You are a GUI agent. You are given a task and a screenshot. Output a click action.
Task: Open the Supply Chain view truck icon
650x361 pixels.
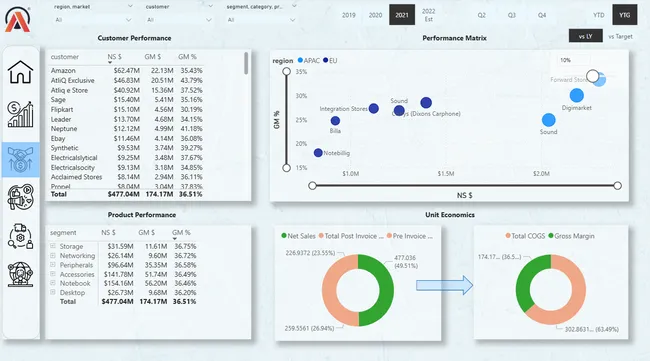(x=20, y=236)
